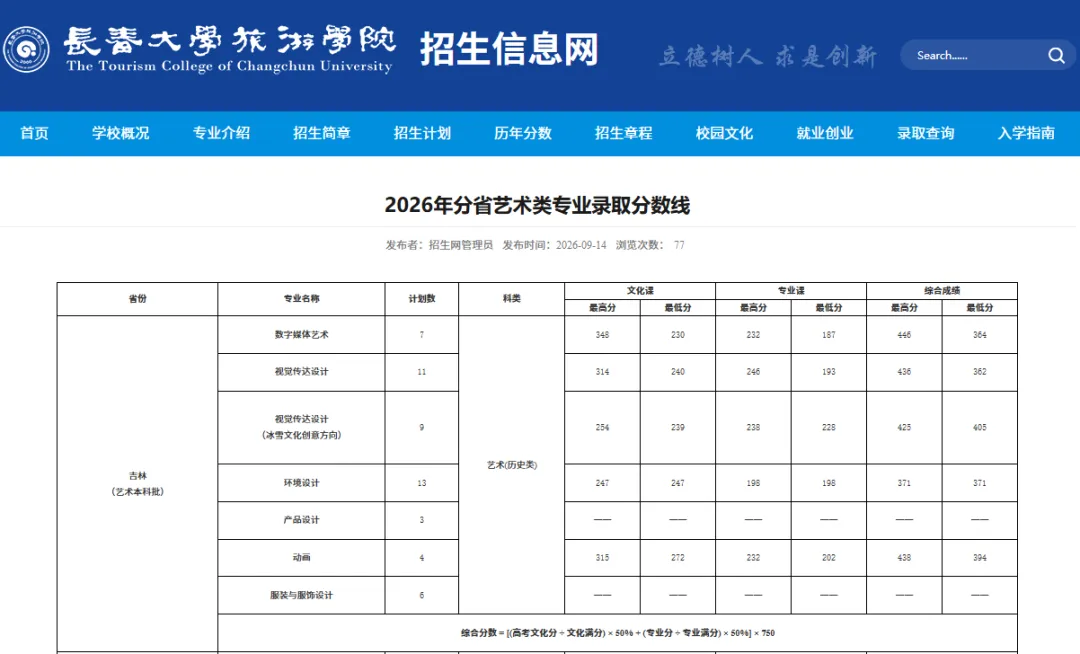1080x654 pixels.
Task: Click the 视觉传达设计 (冰雪文化创意方向) cell
Action: point(301,427)
